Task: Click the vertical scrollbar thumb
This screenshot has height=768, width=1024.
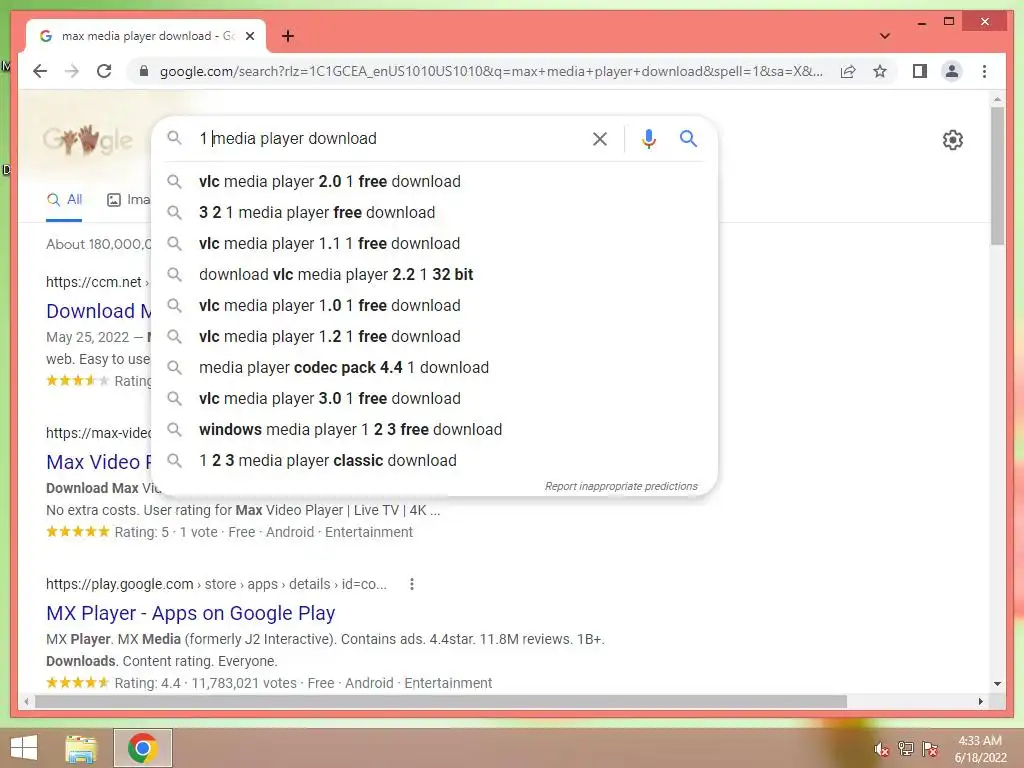Action: (997, 176)
